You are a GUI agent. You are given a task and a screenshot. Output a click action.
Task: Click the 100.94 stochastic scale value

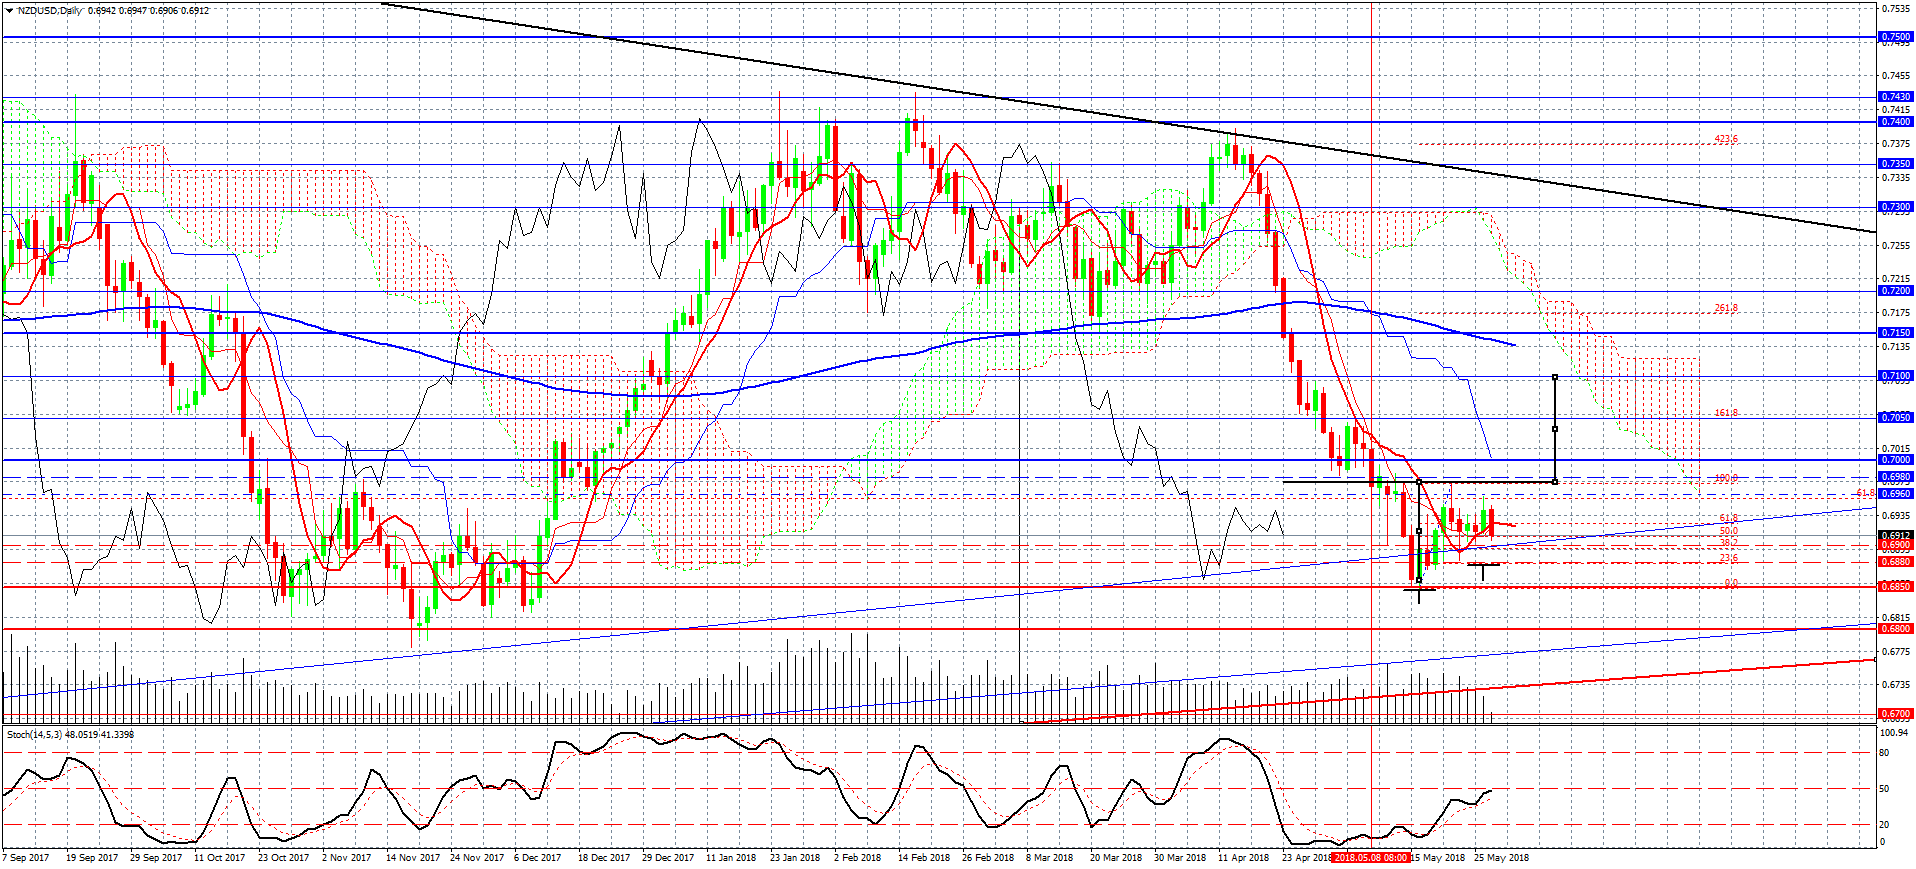tap(1894, 733)
